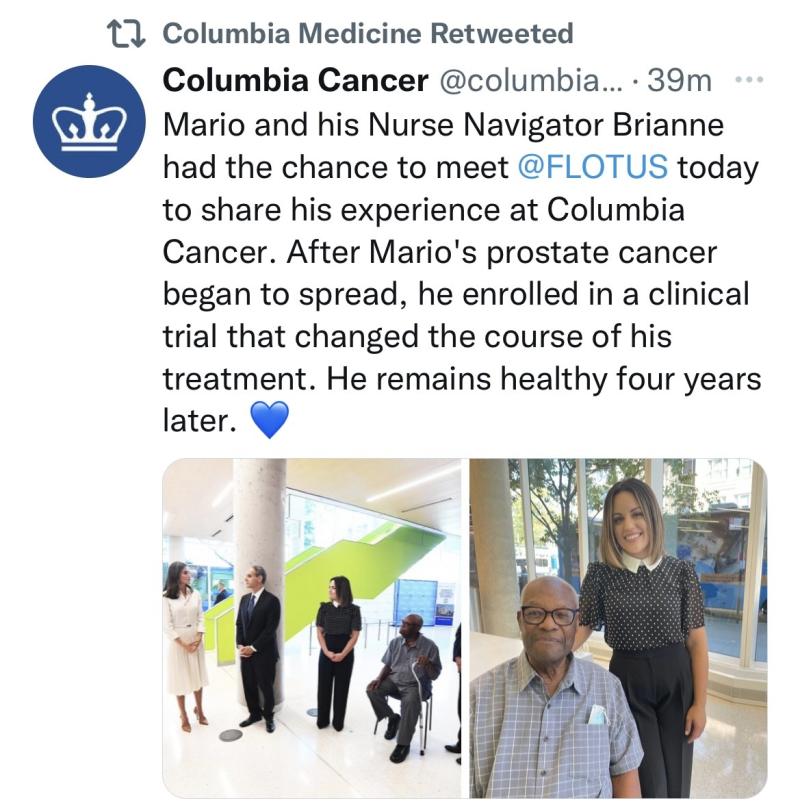
Task: Open the three-dot more options menu
Action: (750, 80)
